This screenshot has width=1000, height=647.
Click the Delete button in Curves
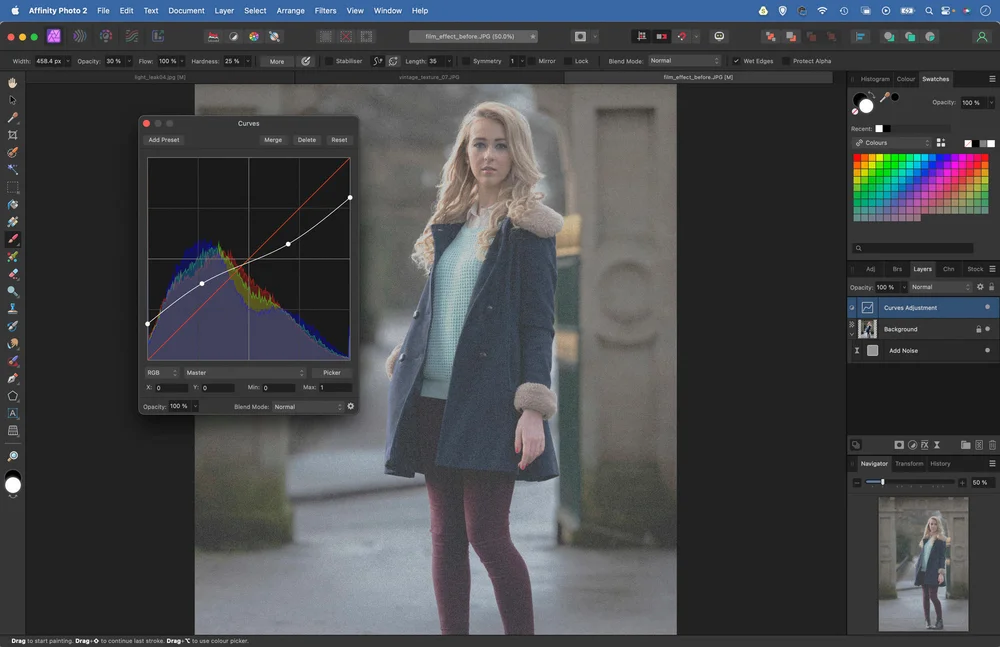(x=307, y=140)
